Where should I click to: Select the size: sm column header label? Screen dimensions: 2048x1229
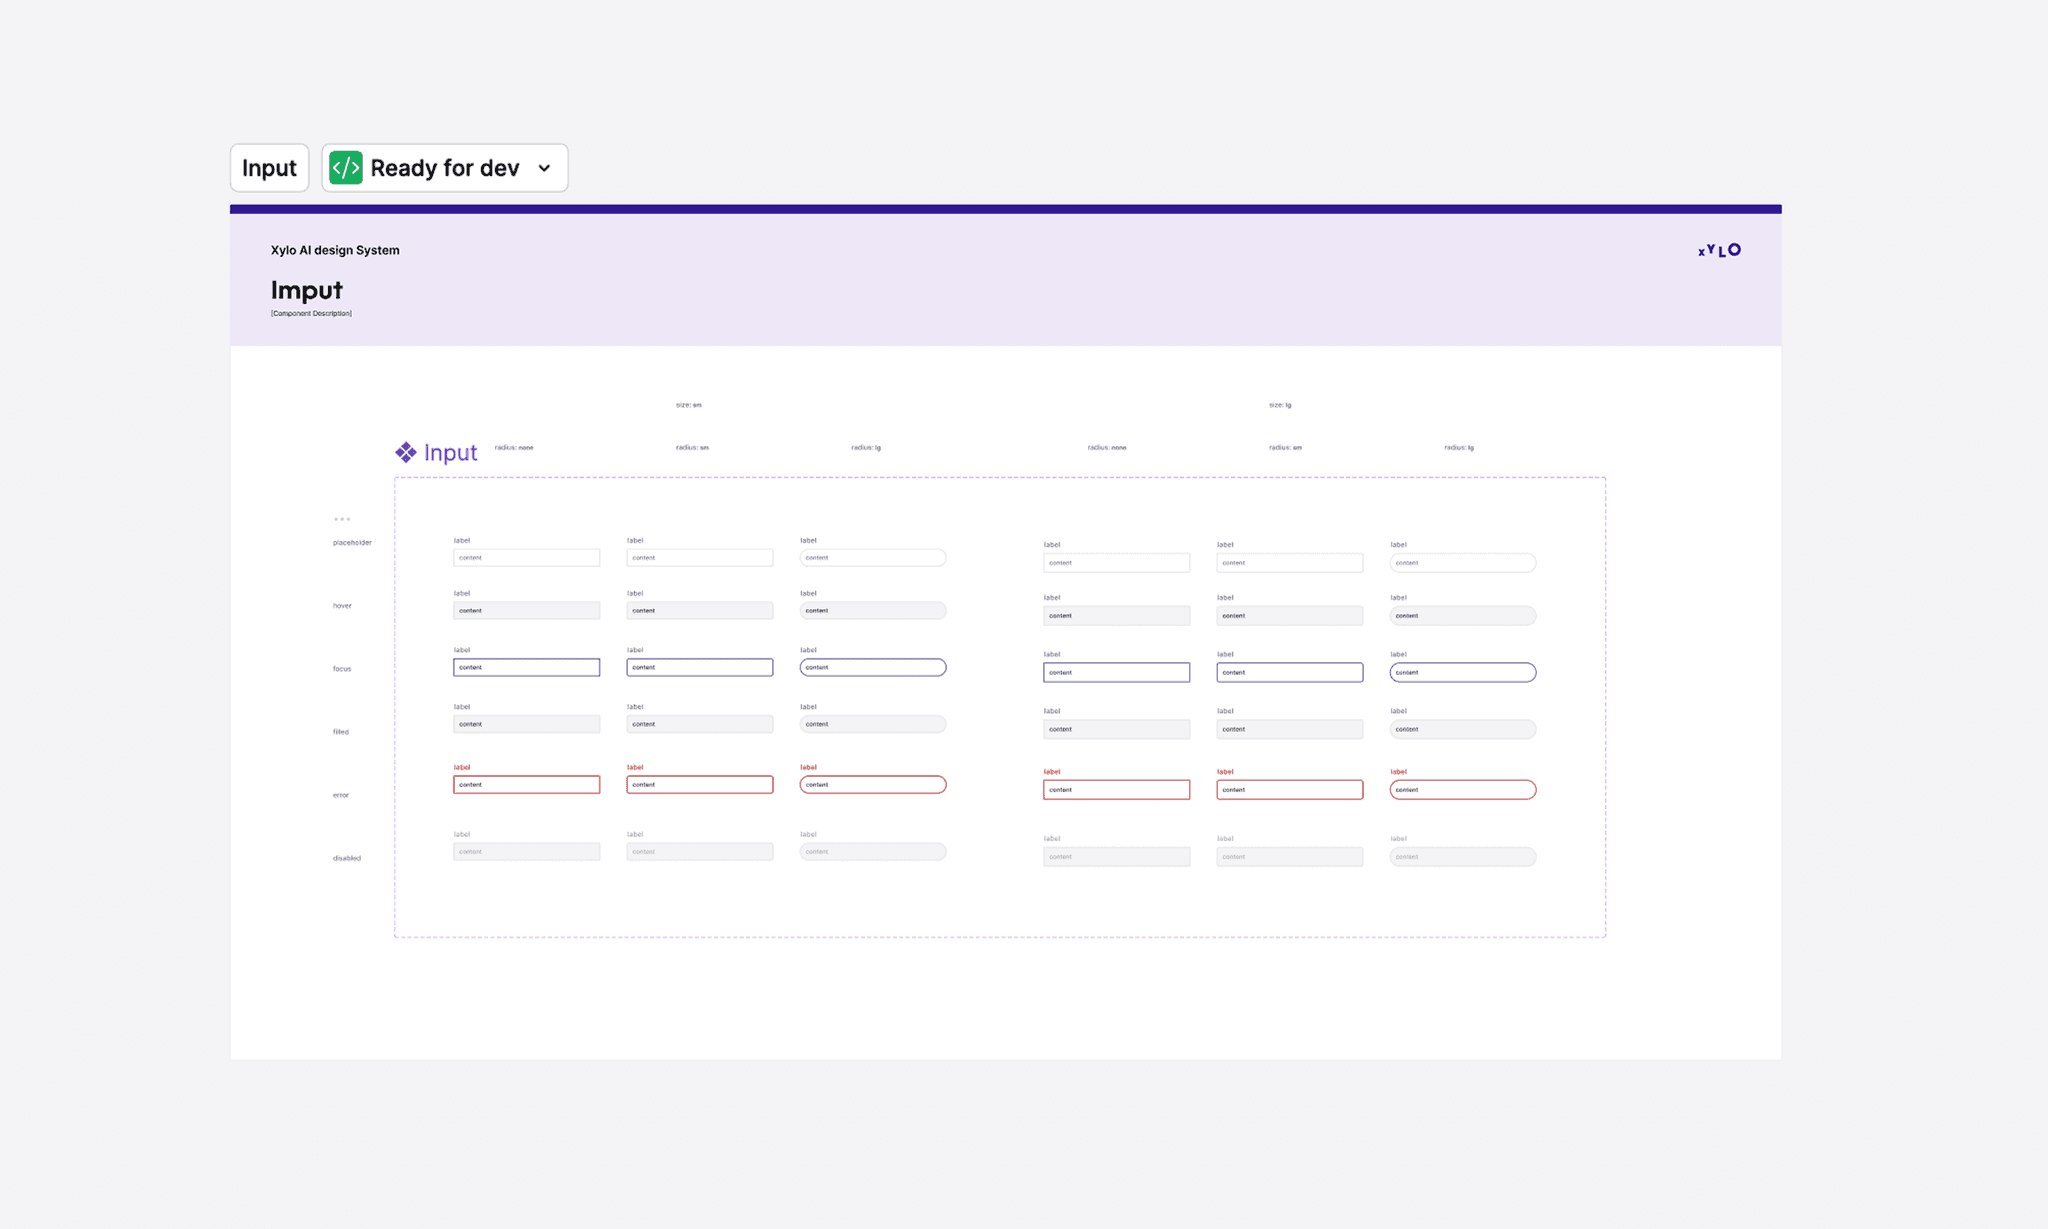click(688, 405)
